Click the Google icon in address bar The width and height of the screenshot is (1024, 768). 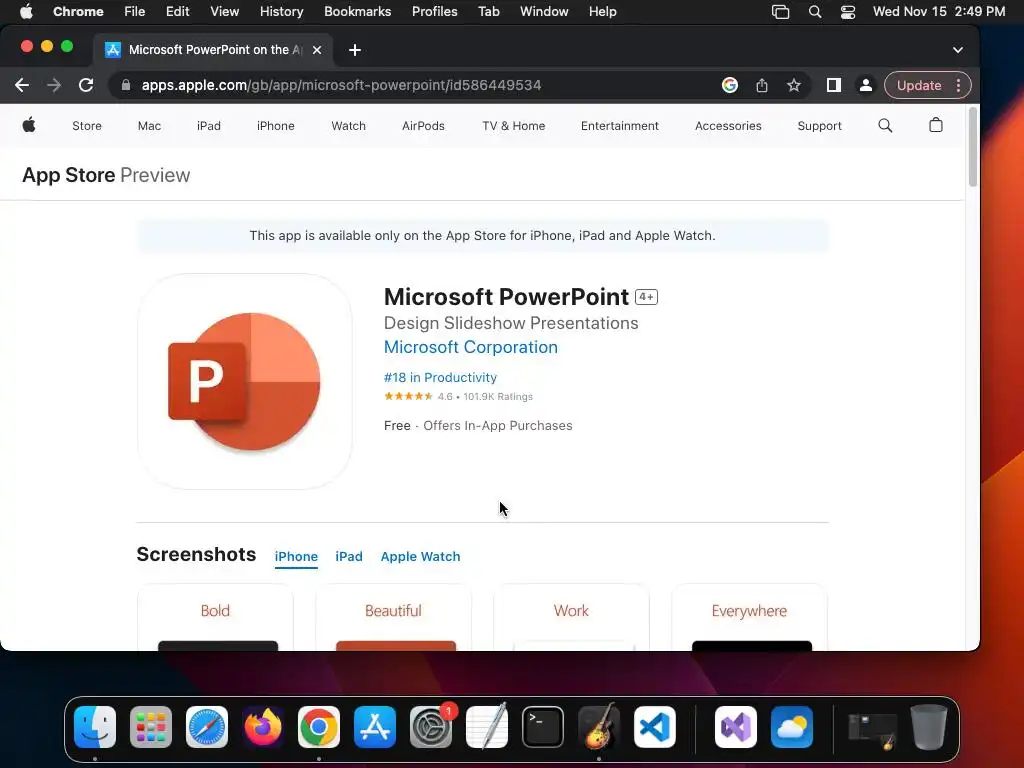(x=729, y=85)
